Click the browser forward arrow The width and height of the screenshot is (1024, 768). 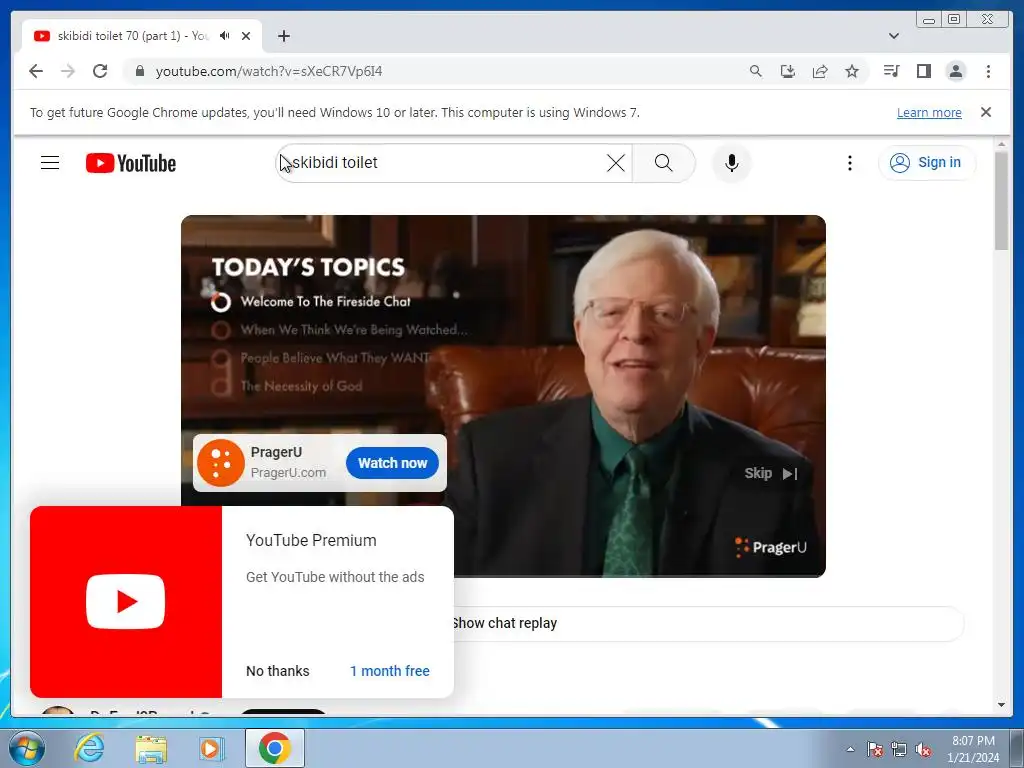(68, 71)
